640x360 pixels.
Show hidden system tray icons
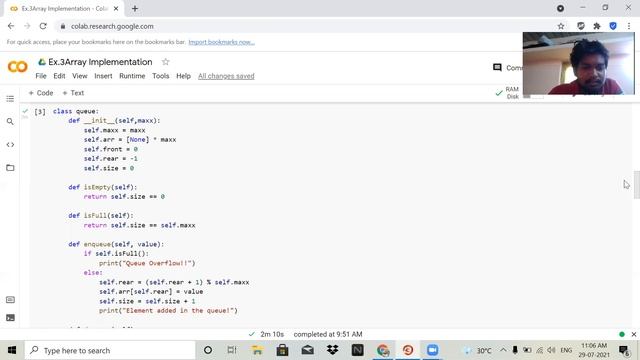(x=503, y=350)
